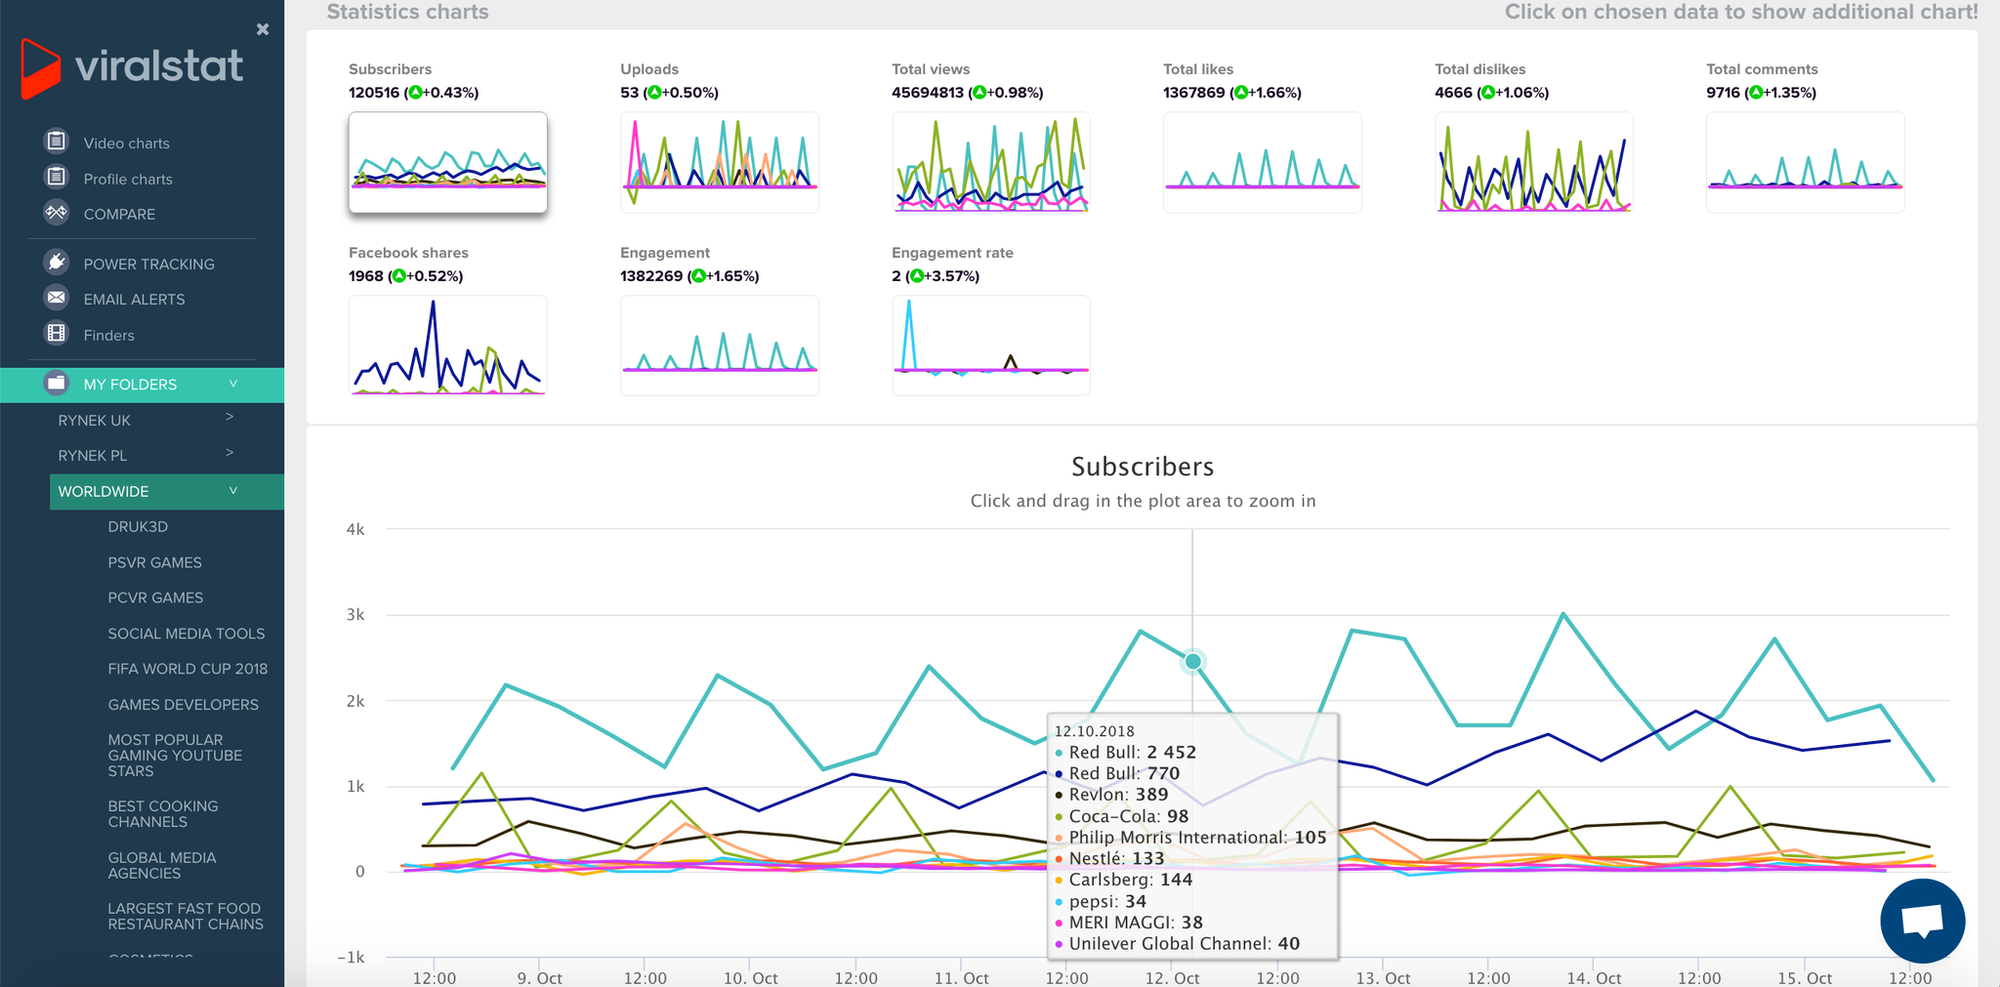
Task: Open GAMES DEVELOPERS folder
Action: [183, 704]
